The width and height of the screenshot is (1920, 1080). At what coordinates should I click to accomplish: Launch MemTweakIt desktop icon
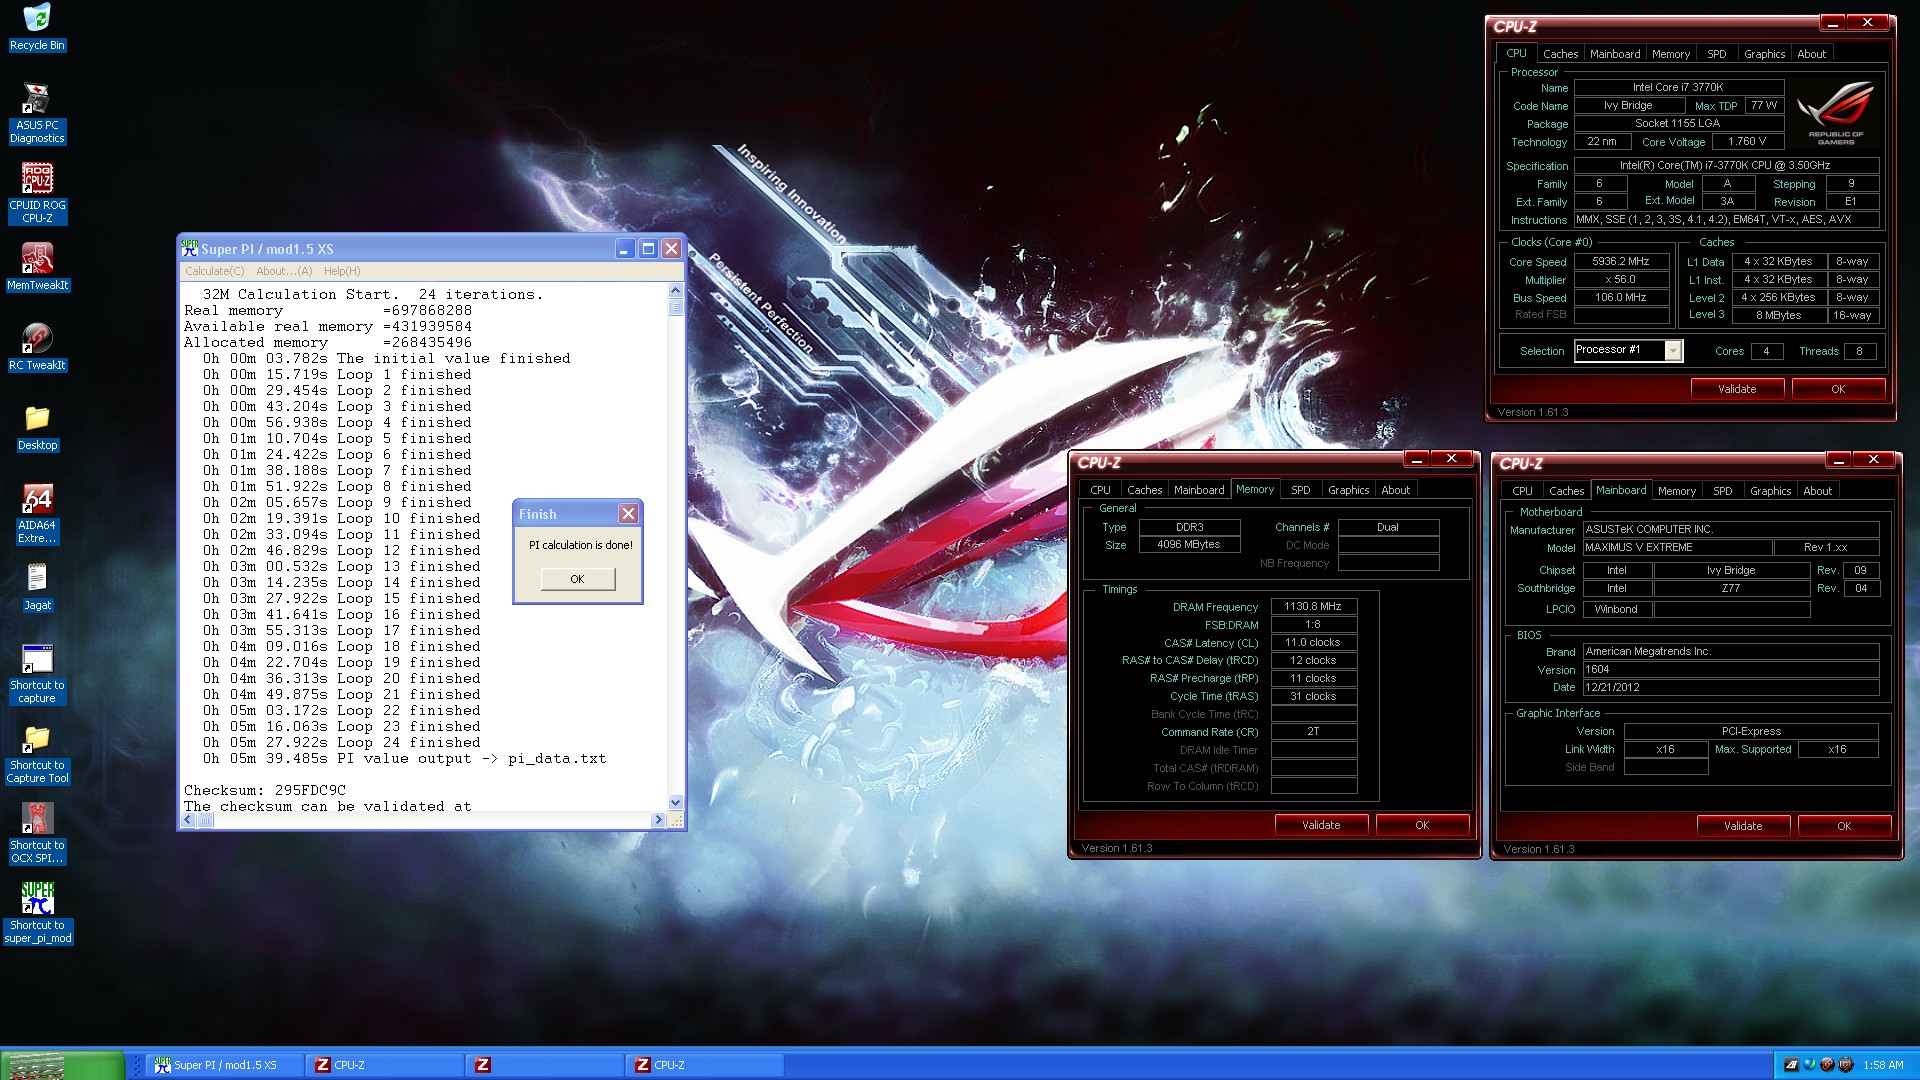point(37,259)
